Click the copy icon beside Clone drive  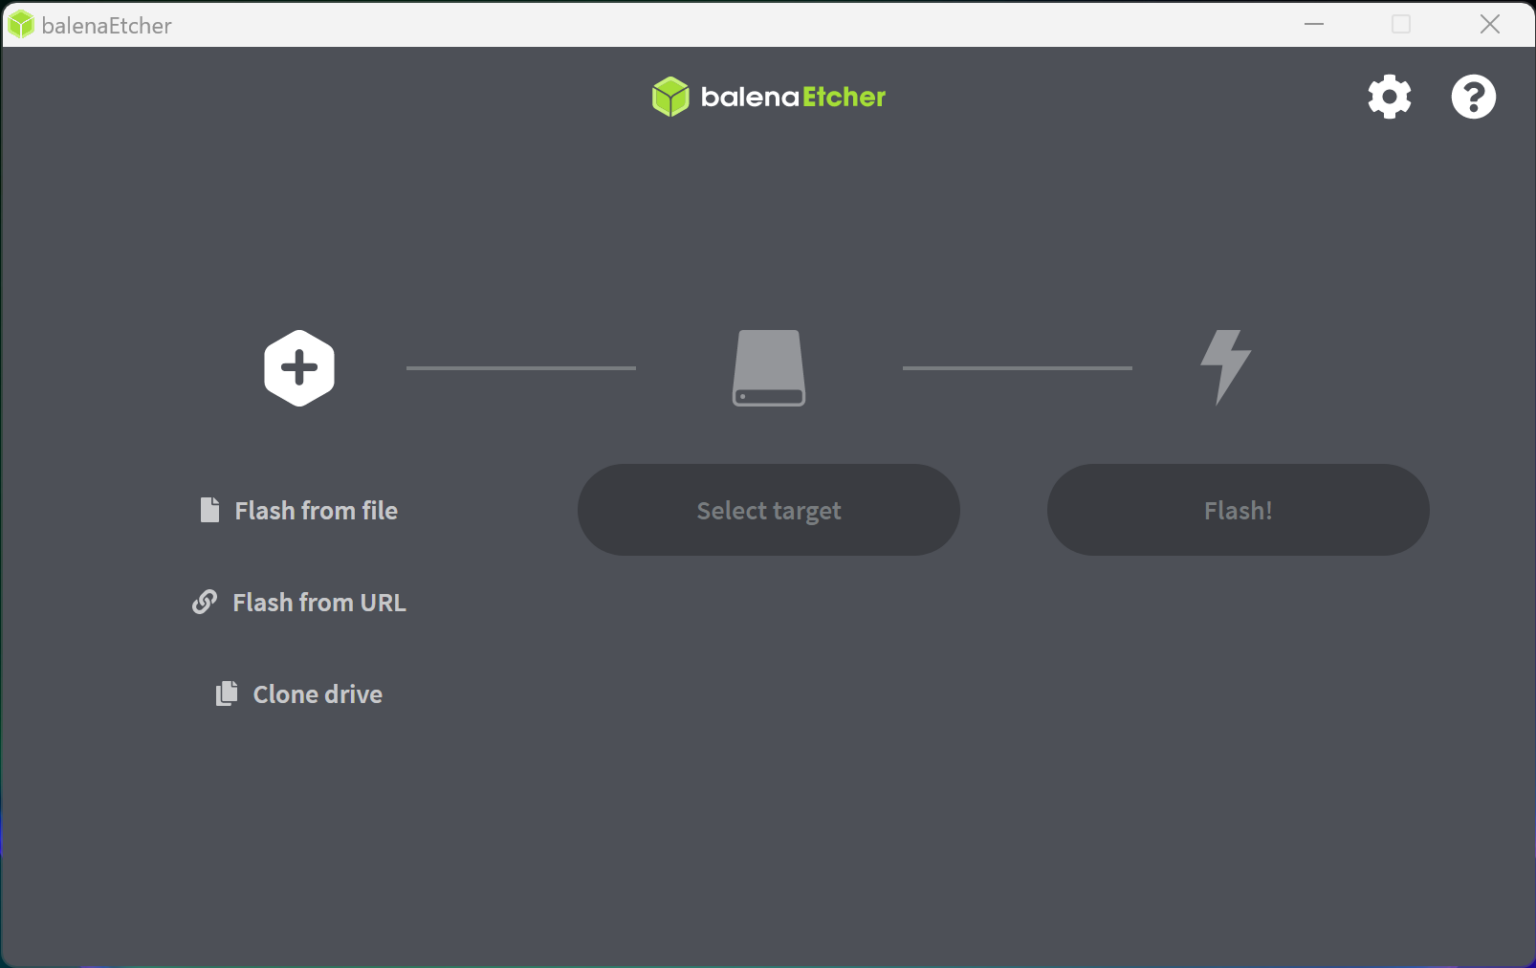pos(226,693)
